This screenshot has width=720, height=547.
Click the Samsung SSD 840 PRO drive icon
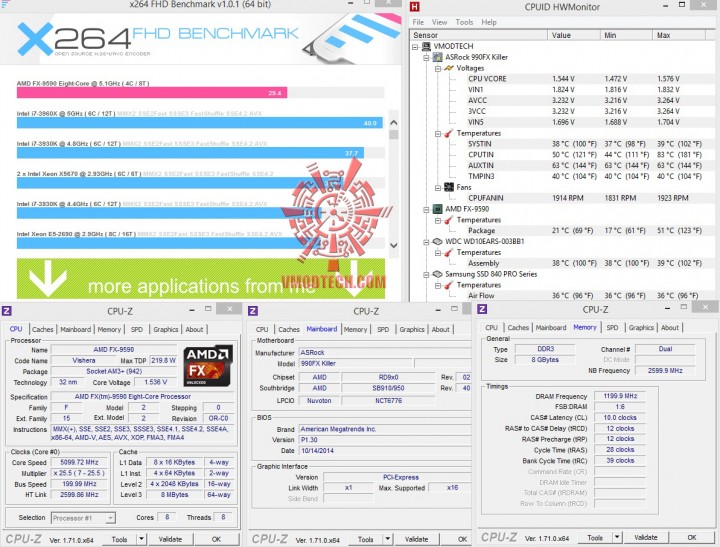point(438,274)
